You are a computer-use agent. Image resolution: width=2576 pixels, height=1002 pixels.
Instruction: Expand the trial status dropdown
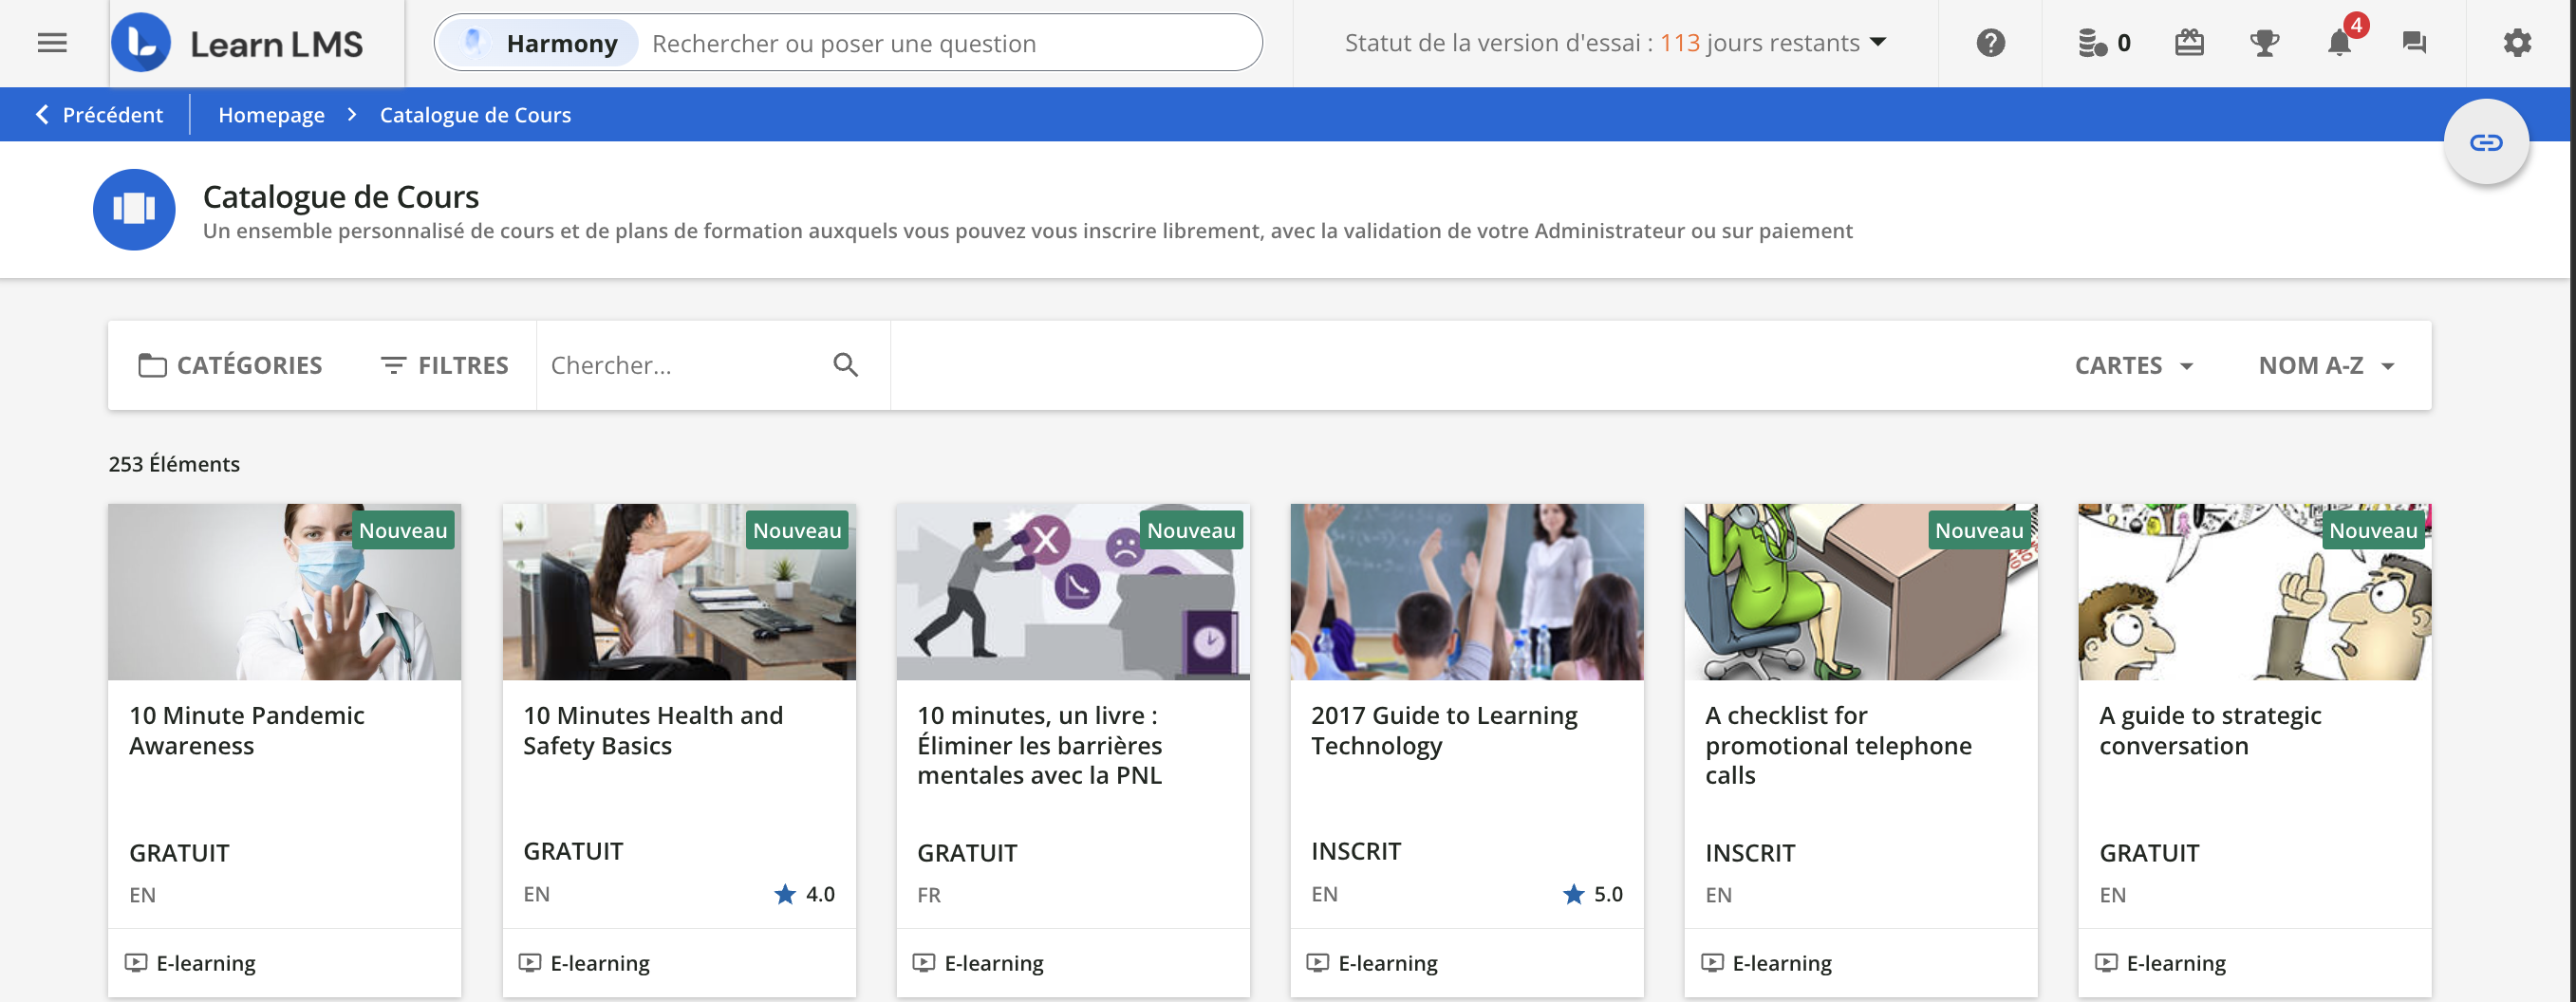pyautogui.click(x=1877, y=43)
